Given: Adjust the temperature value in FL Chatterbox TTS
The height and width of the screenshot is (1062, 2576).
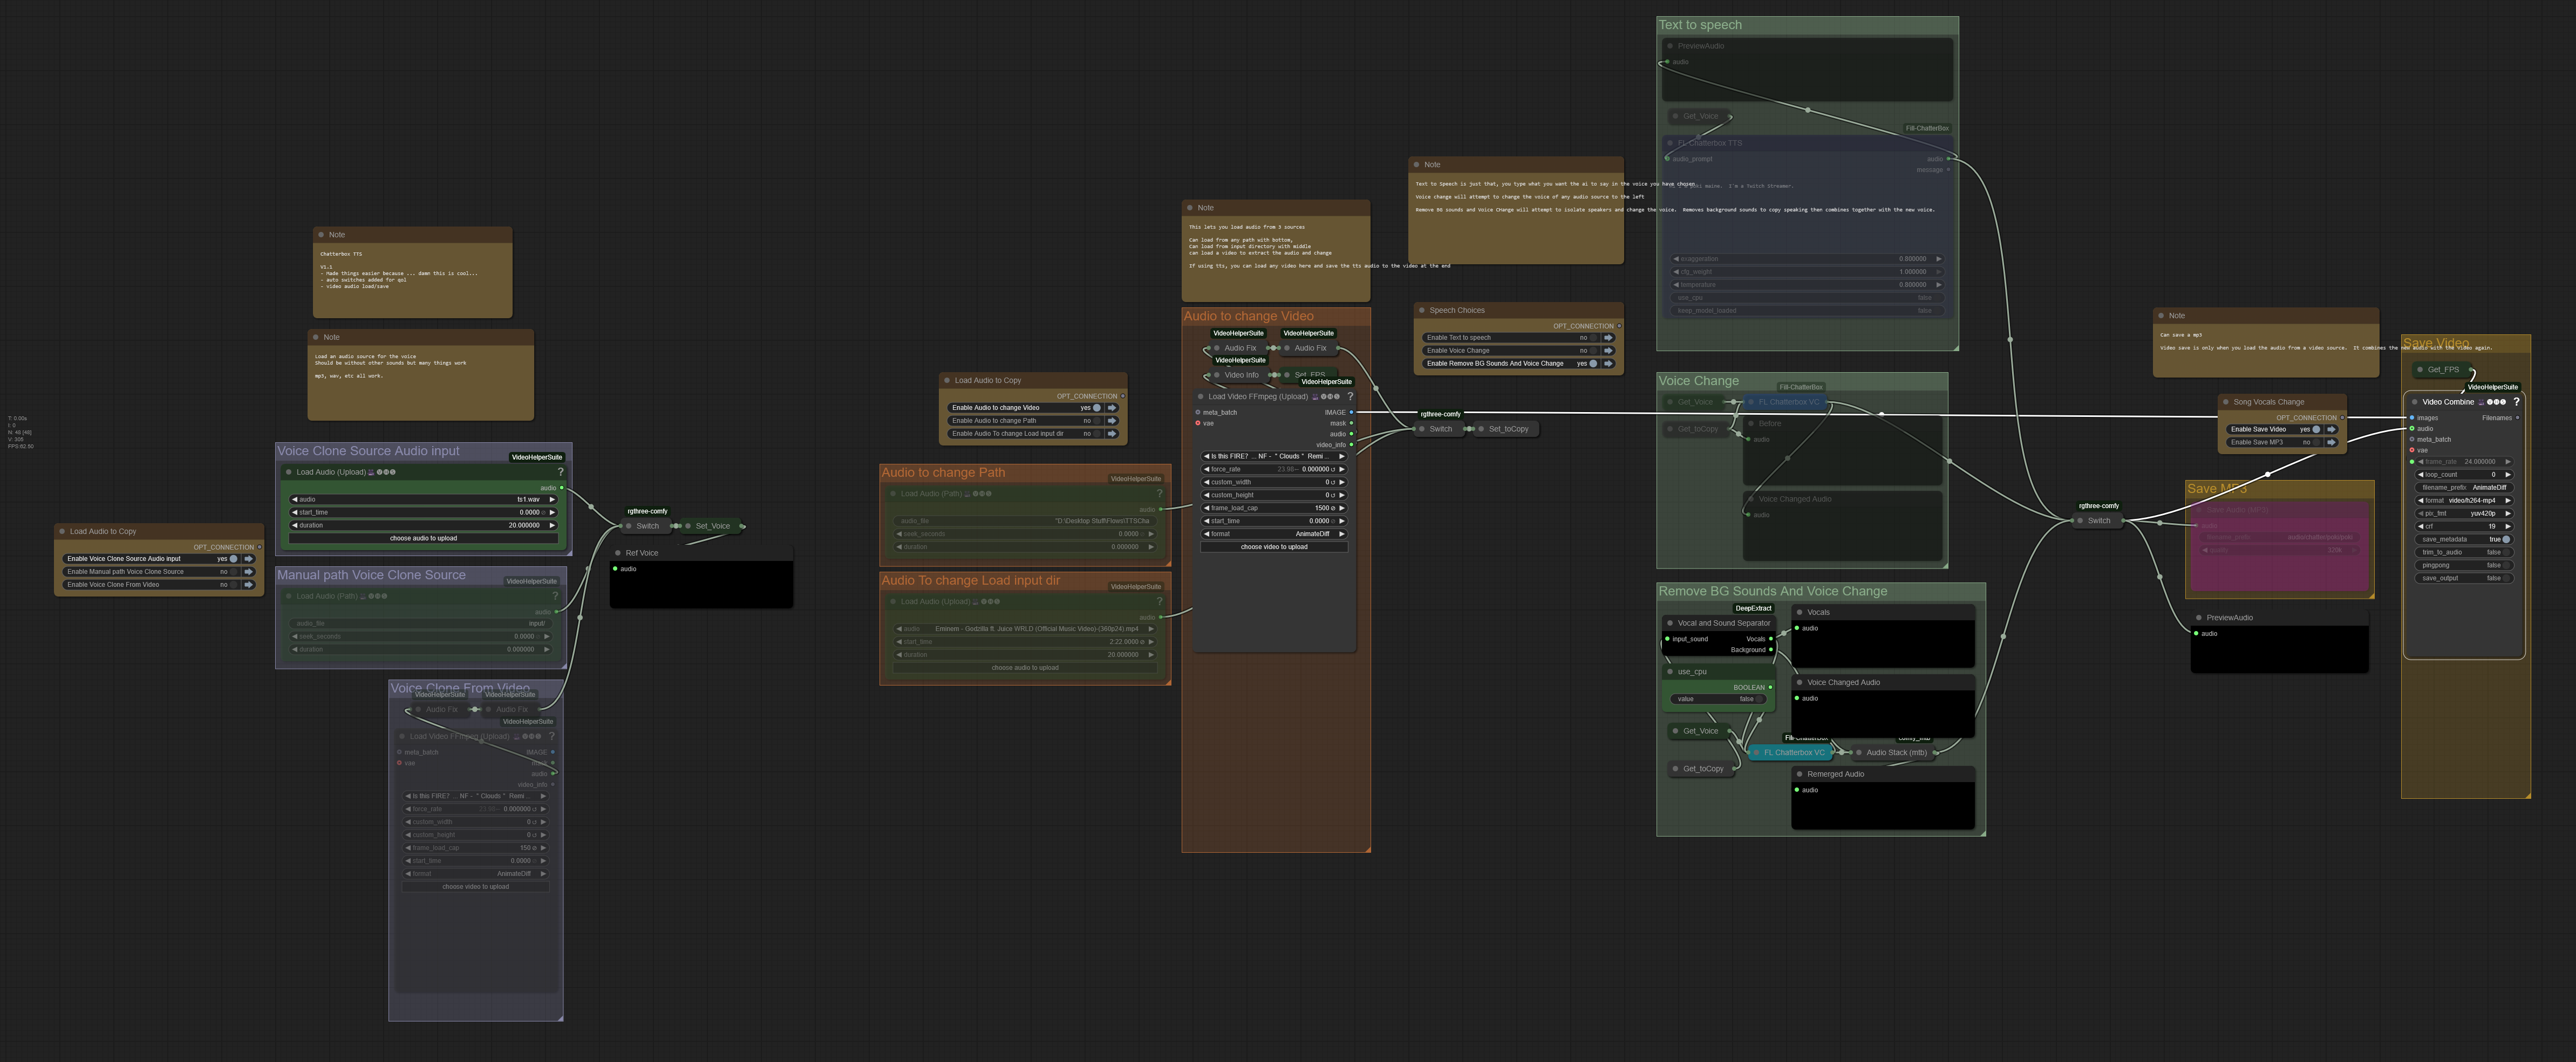Looking at the screenshot, I should (1808, 285).
